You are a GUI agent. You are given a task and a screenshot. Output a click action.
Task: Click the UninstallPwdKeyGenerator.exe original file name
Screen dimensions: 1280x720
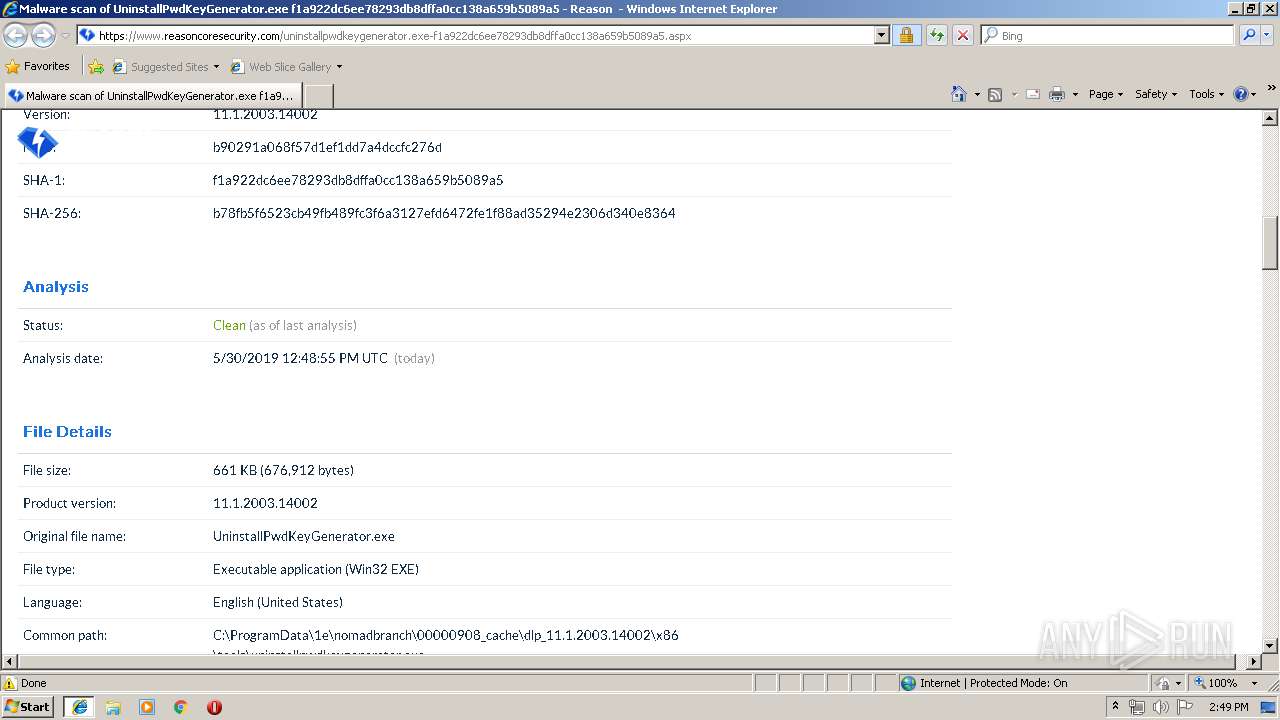click(x=304, y=536)
